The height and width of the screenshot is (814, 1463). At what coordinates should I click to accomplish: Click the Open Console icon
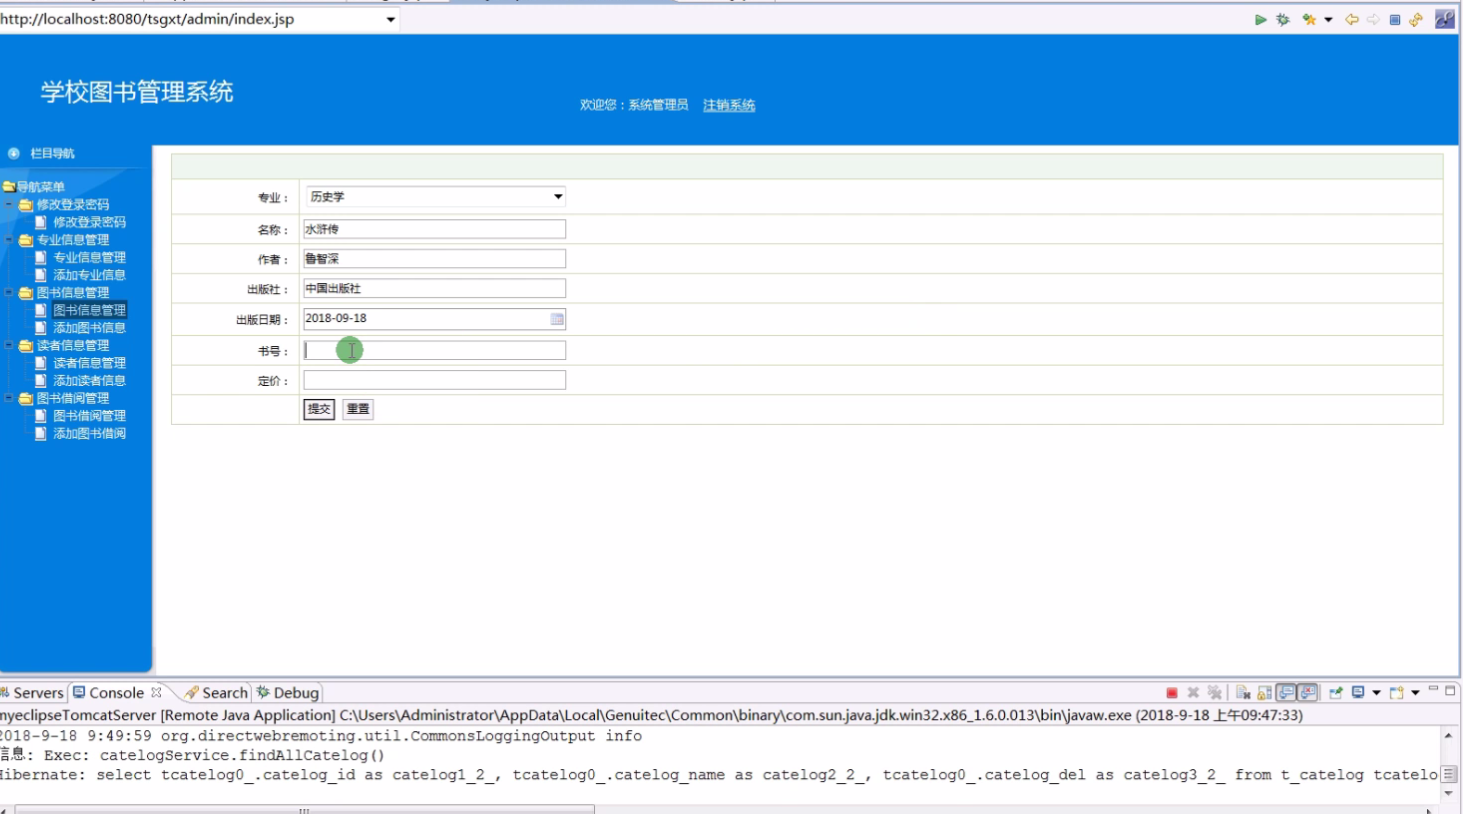[x=1397, y=692]
